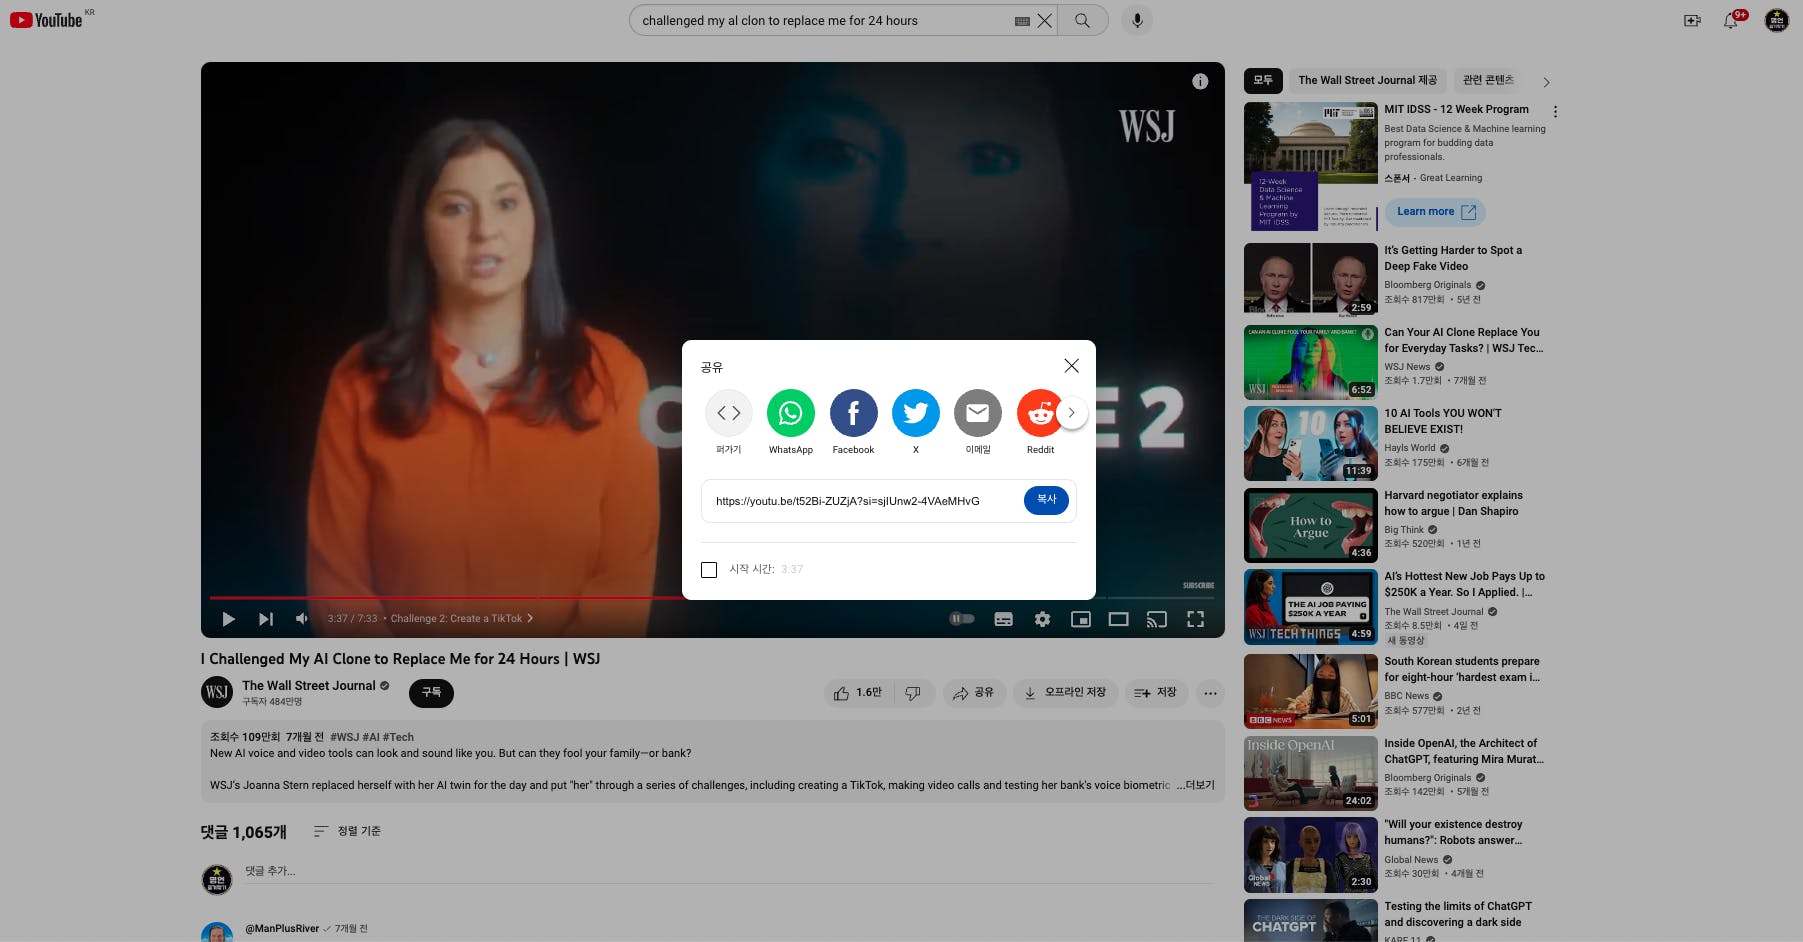Click Learn more on the MIT ad
This screenshot has height=942, width=1803.
click(1436, 212)
